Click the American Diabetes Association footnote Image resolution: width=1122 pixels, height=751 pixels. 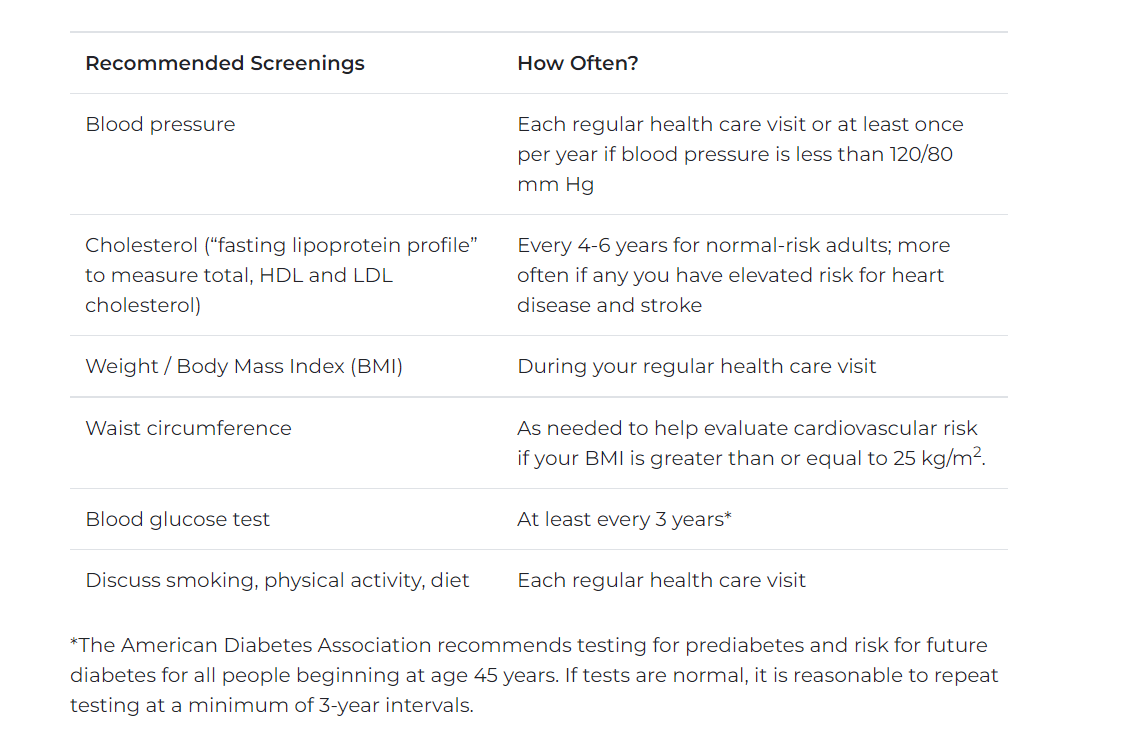click(534, 675)
